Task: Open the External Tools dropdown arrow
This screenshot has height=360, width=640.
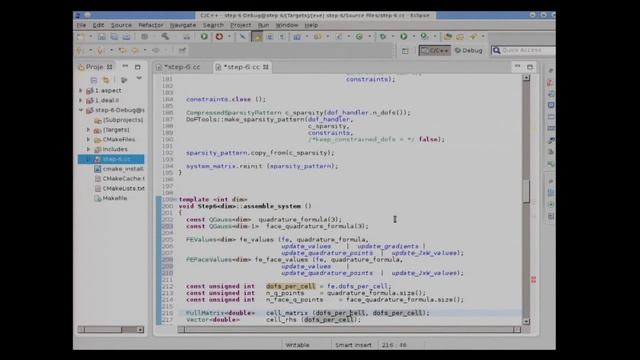Action: tap(435, 37)
